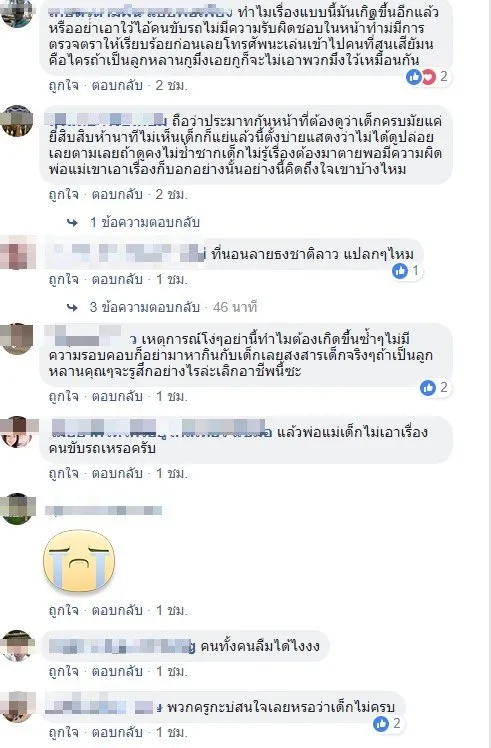The height and width of the screenshot is (748, 491).
Task: Click the thumbs-up reaction on the ที่นอนลายธงชาติลาว comment
Action: 400,271
